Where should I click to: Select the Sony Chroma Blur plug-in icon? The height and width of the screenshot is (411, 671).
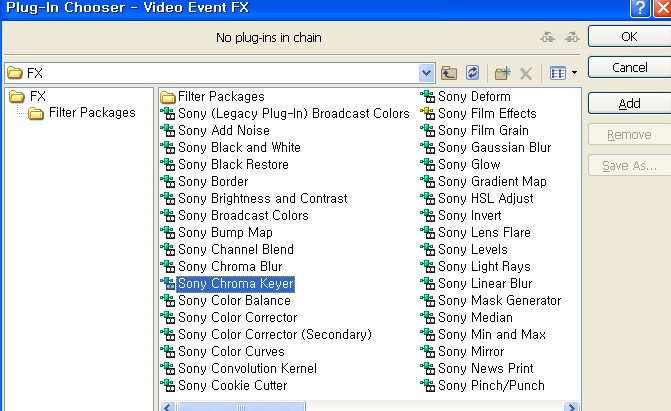168,267
